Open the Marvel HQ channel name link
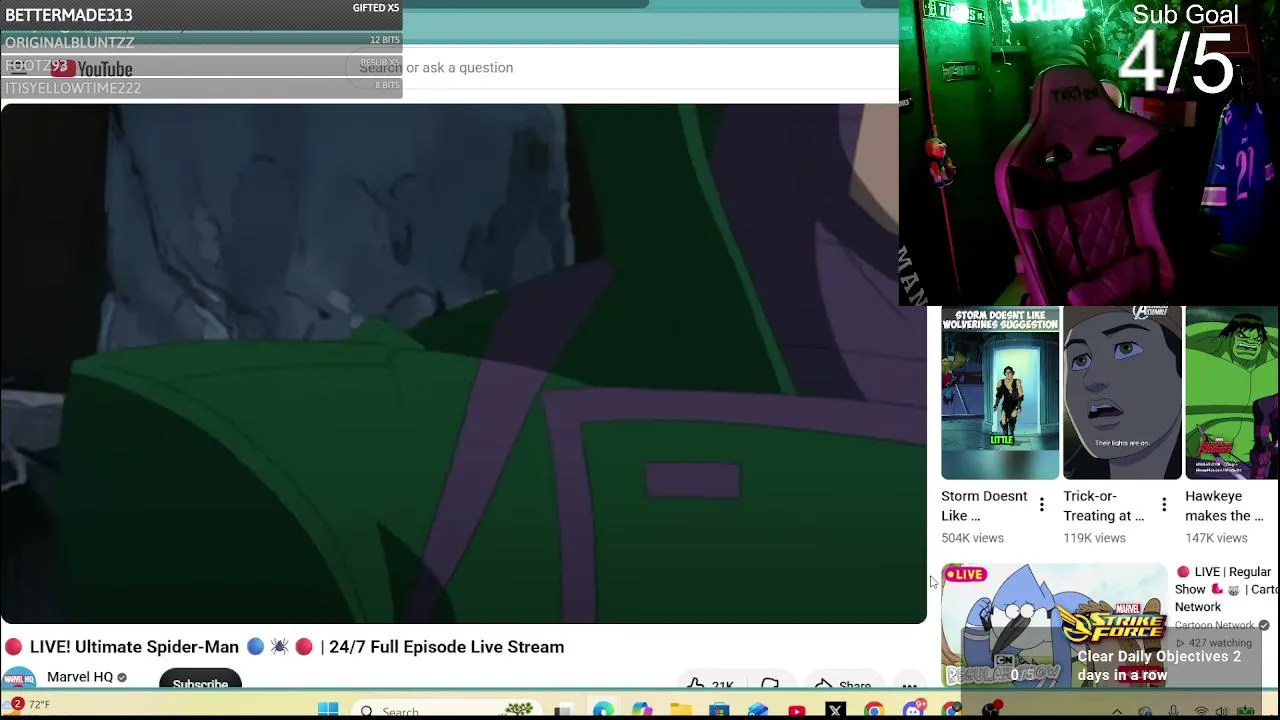 click(80, 677)
